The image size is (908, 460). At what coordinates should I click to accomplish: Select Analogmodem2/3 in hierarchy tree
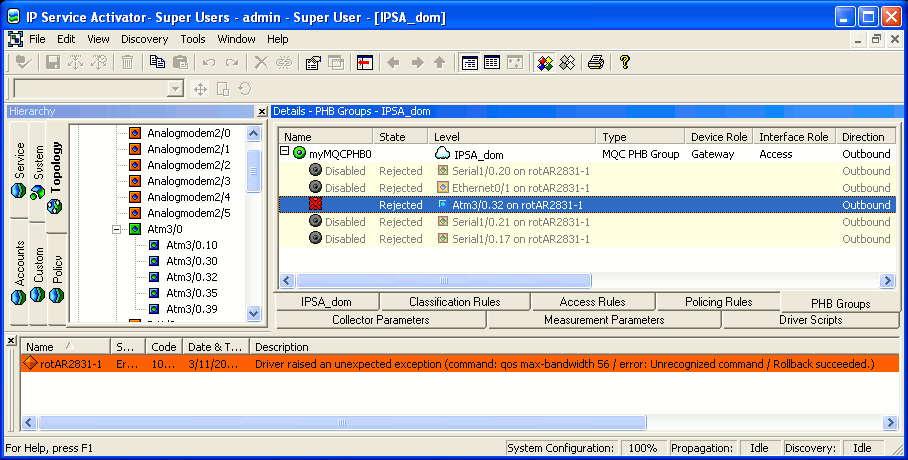coord(188,181)
